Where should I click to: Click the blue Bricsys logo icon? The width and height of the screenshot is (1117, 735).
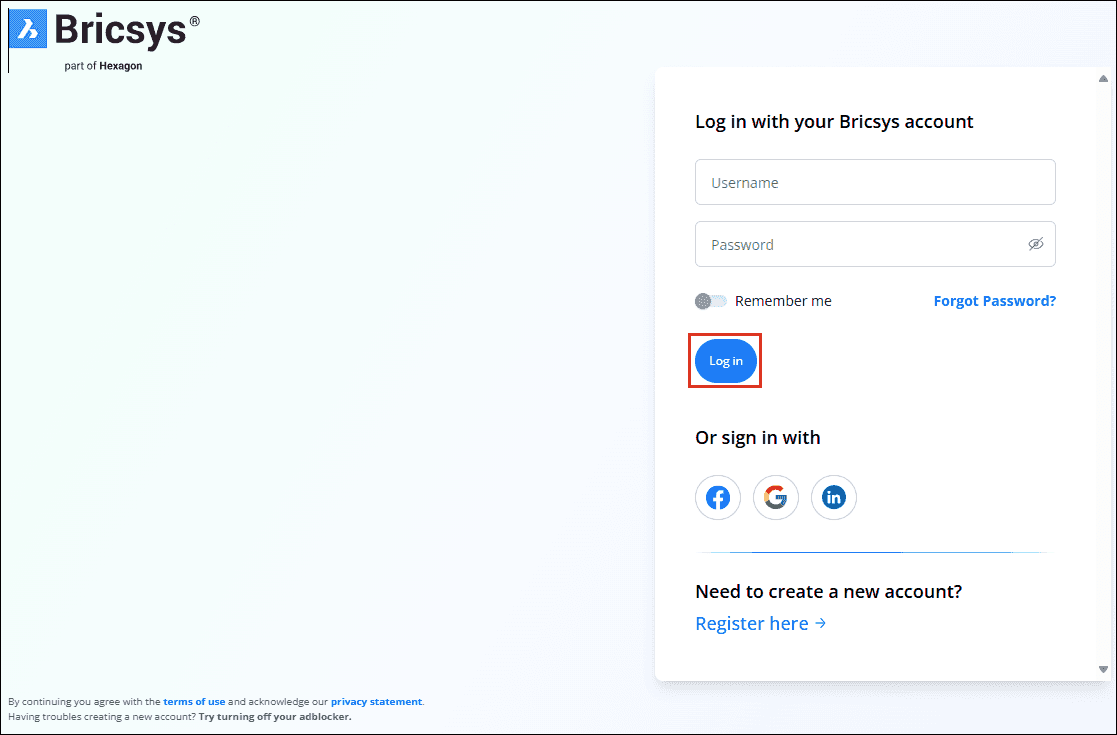pos(28,30)
